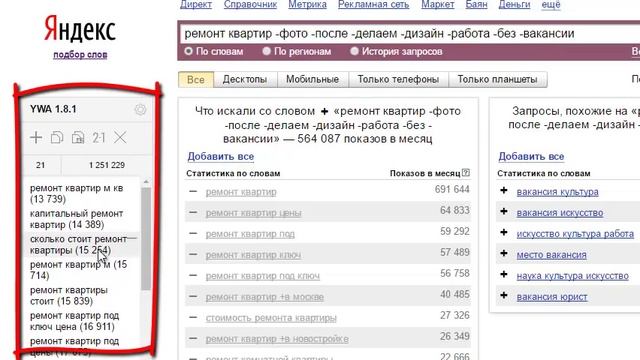Click the Яндекс logo
This screenshot has height=360, width=640.
click(x=80, y=29)
